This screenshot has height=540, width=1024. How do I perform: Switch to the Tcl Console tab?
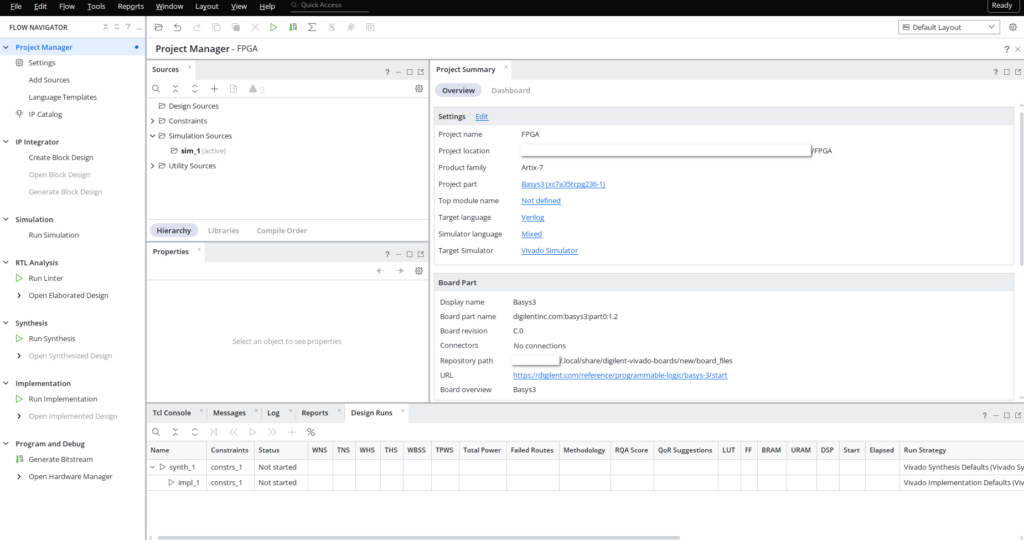[172, 413]
